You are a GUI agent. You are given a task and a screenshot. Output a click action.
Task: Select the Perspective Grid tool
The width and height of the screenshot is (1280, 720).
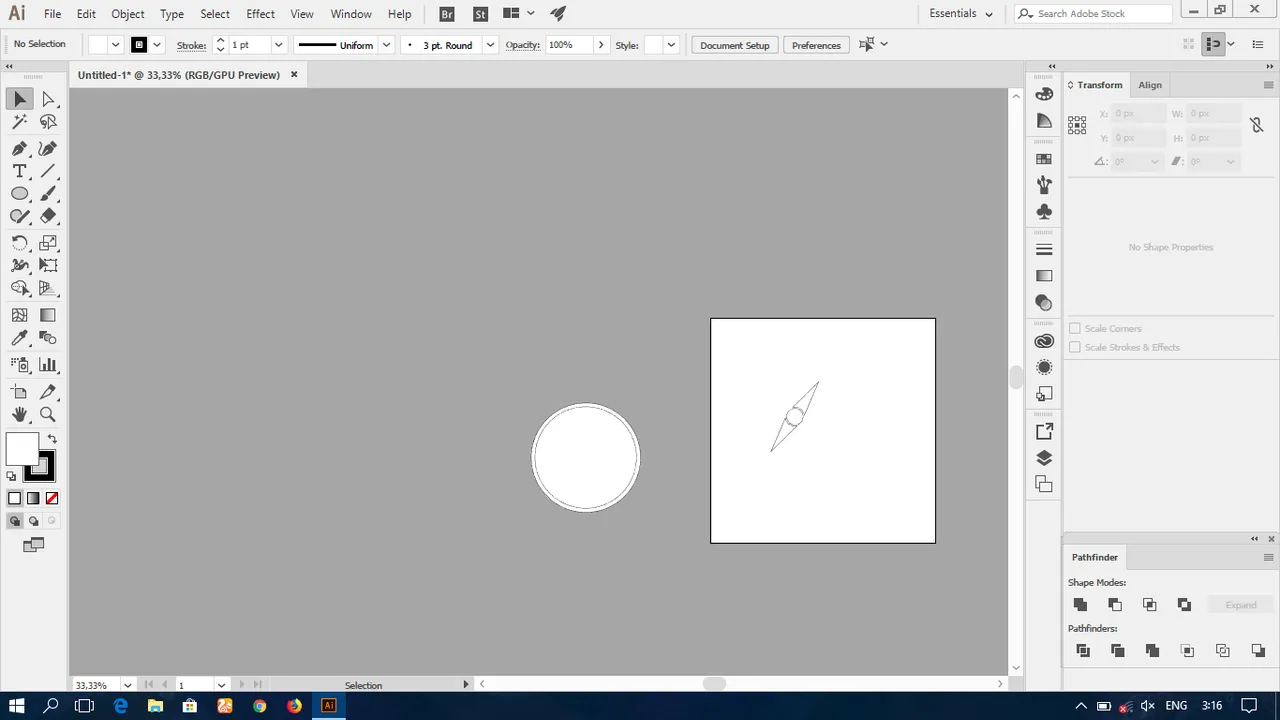tap(48, 288)
